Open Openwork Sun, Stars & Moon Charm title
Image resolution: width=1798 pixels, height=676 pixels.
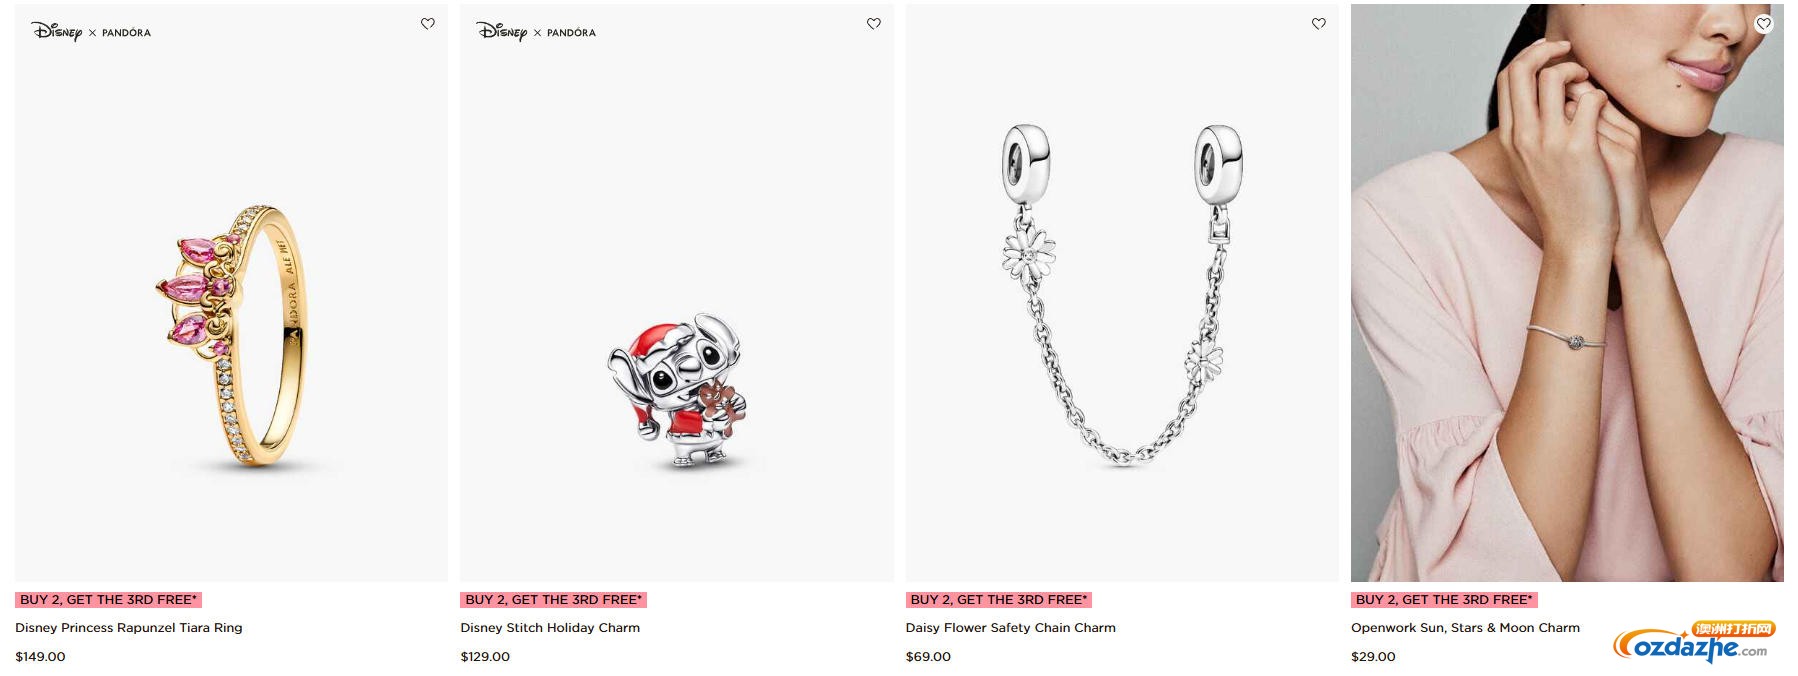click(1466, 628)
